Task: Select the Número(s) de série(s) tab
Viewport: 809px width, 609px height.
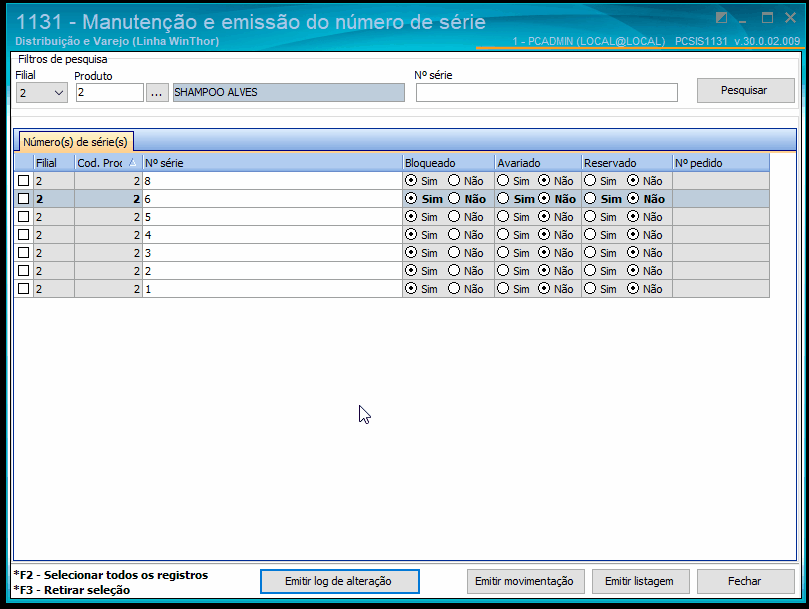Action: click(x=75, y=142)
